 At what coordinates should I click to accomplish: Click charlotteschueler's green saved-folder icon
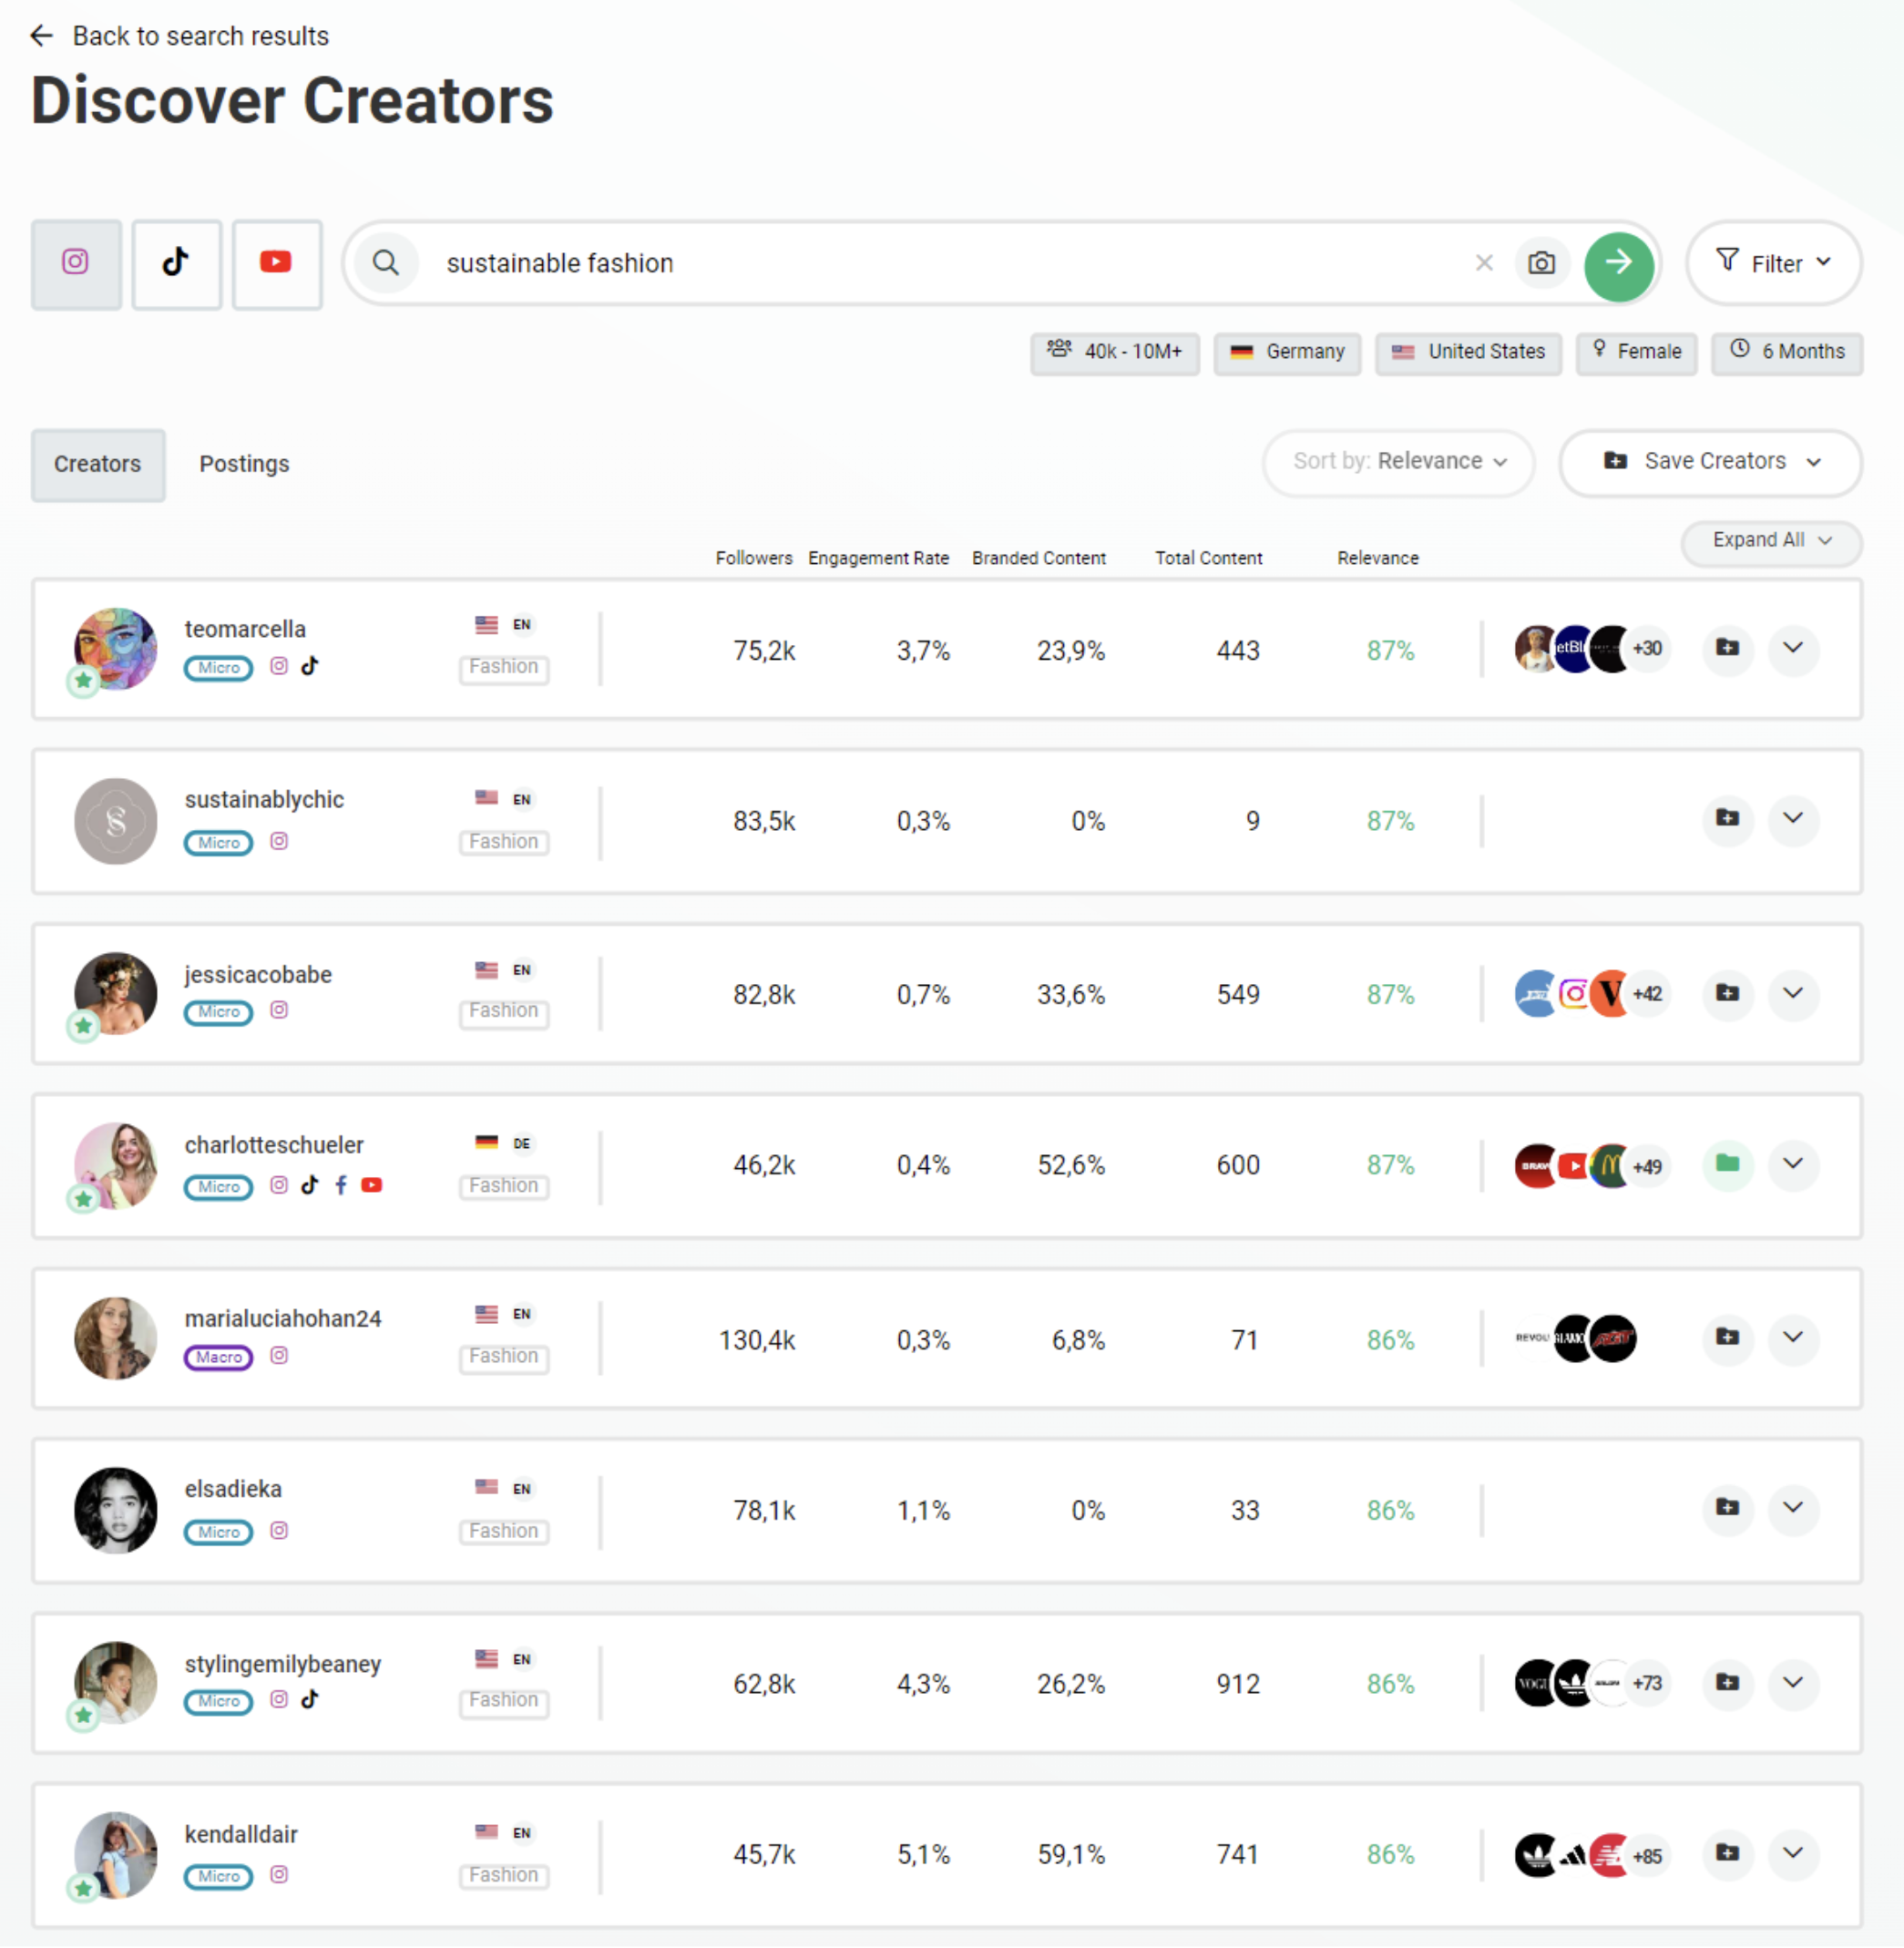pos(1727,1165)
